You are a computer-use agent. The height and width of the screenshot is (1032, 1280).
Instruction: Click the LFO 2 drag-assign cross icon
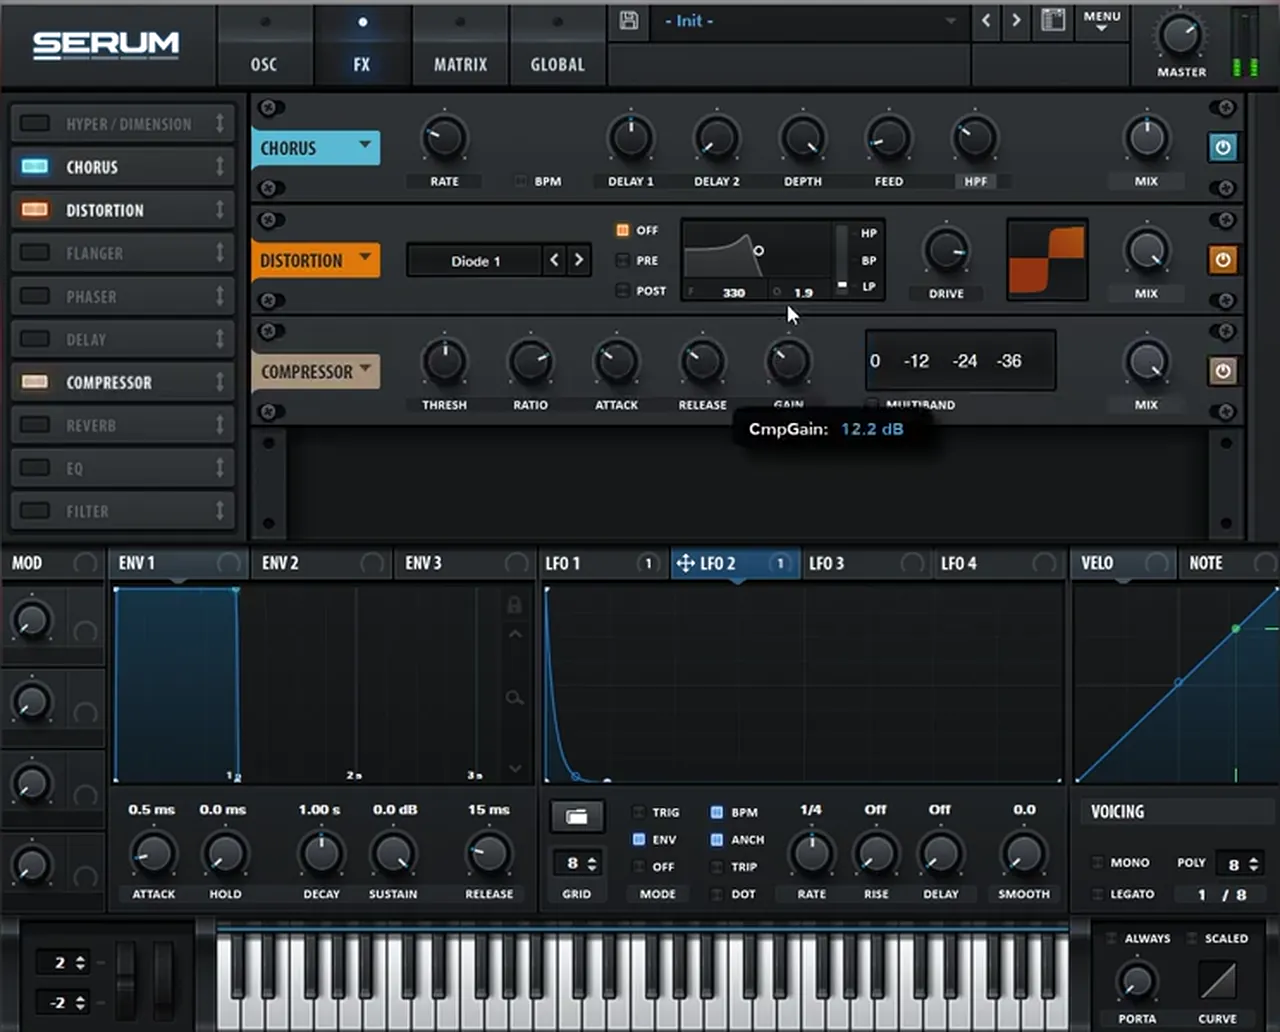(x=685, y=564)
